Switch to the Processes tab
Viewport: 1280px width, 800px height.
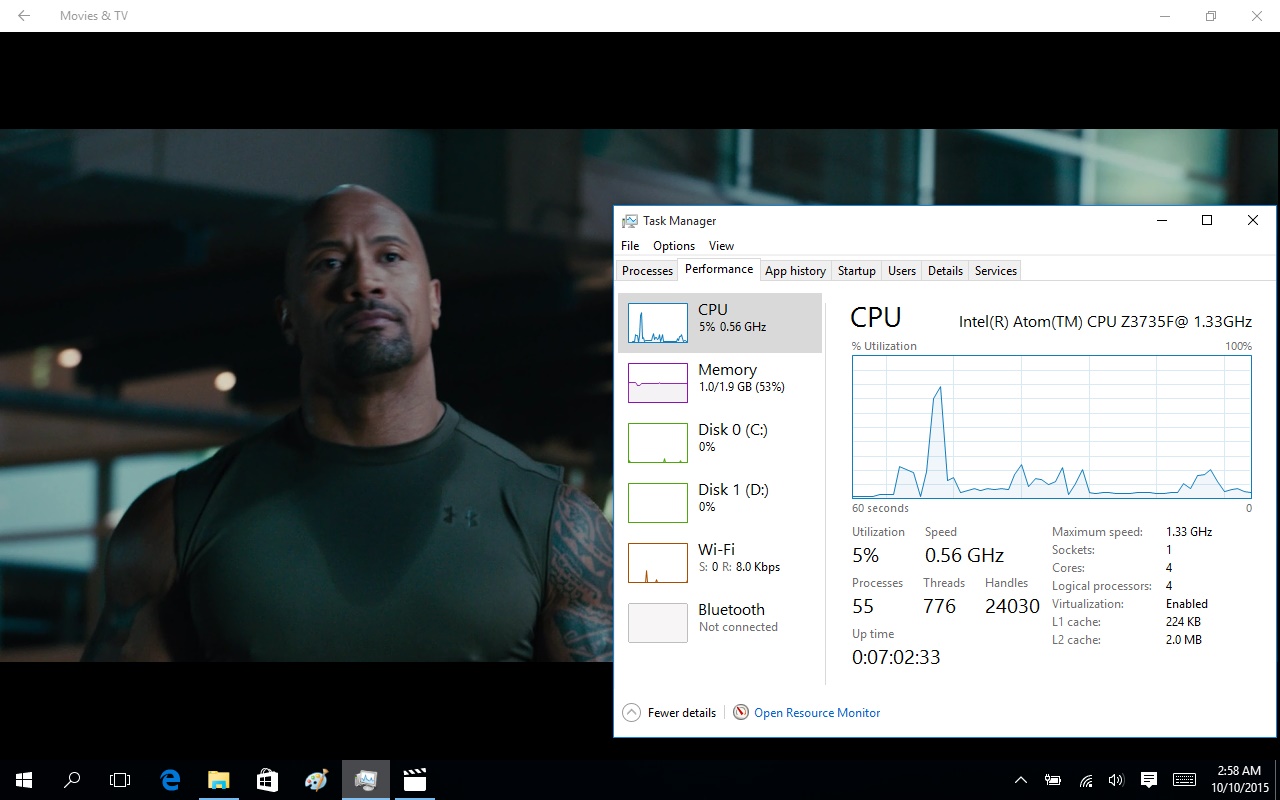tap(647, 271)
